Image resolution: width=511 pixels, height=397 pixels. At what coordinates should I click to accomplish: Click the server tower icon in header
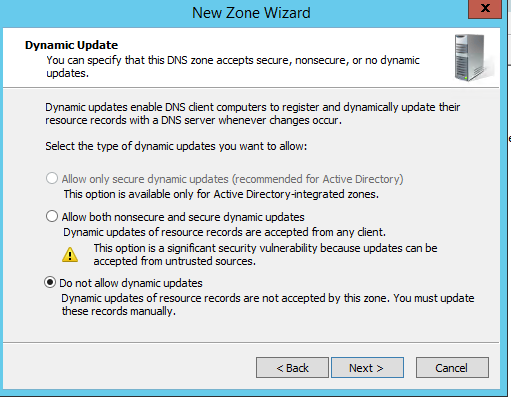(x=472, y=58)
